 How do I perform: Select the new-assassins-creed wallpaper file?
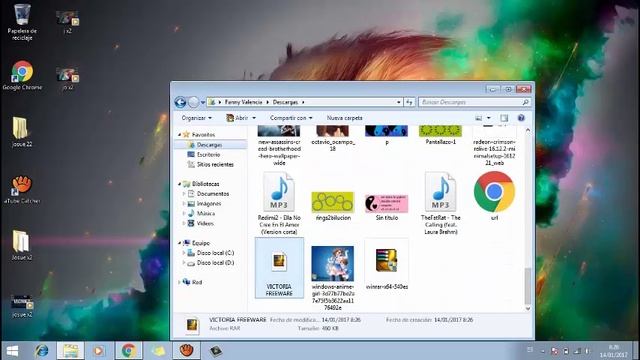point(279,146)
